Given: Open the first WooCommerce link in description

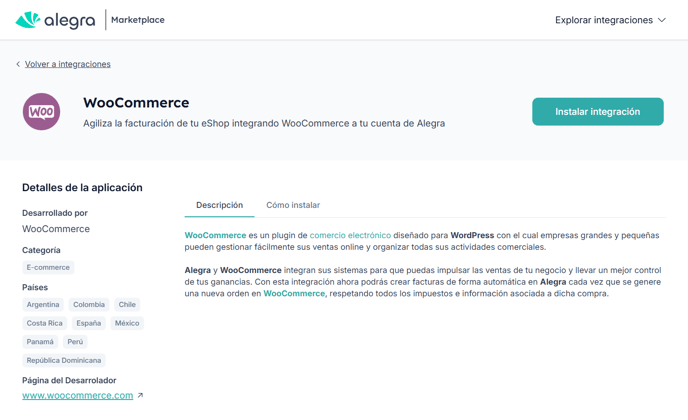Looking at the screenshot, I should [215, 235].
